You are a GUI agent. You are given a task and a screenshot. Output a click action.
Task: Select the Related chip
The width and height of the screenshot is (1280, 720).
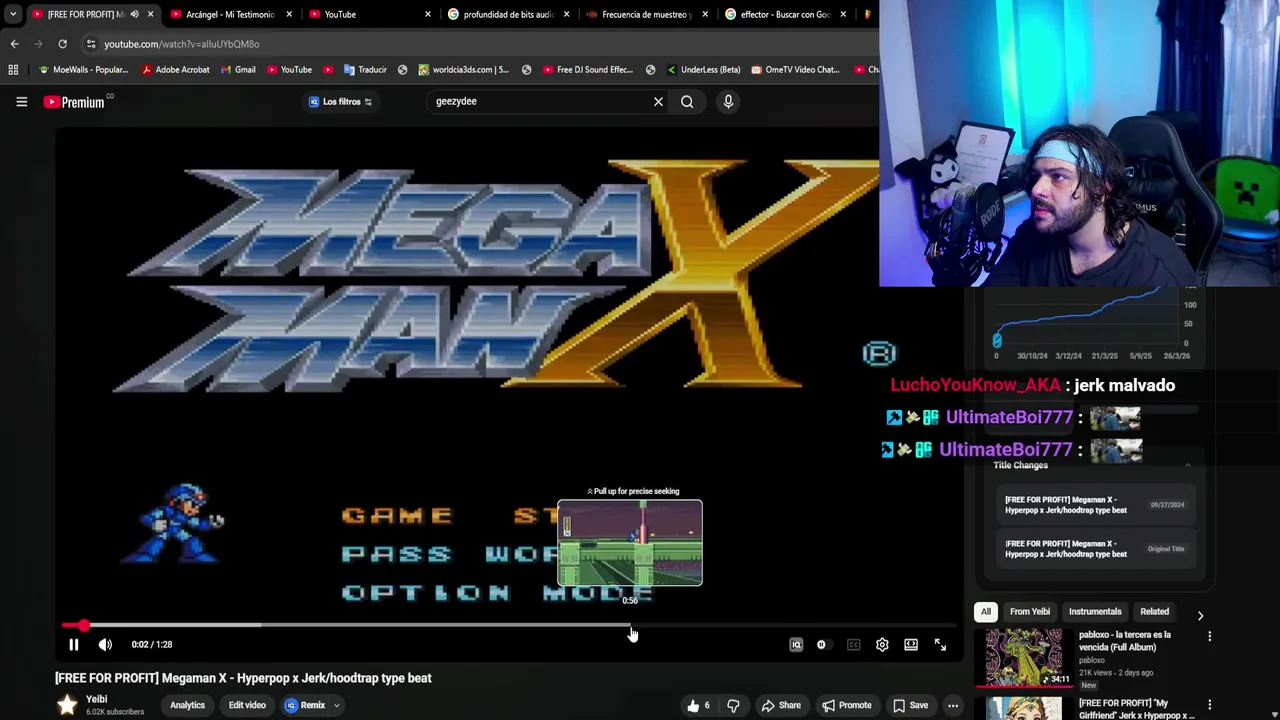[1154, 612]
